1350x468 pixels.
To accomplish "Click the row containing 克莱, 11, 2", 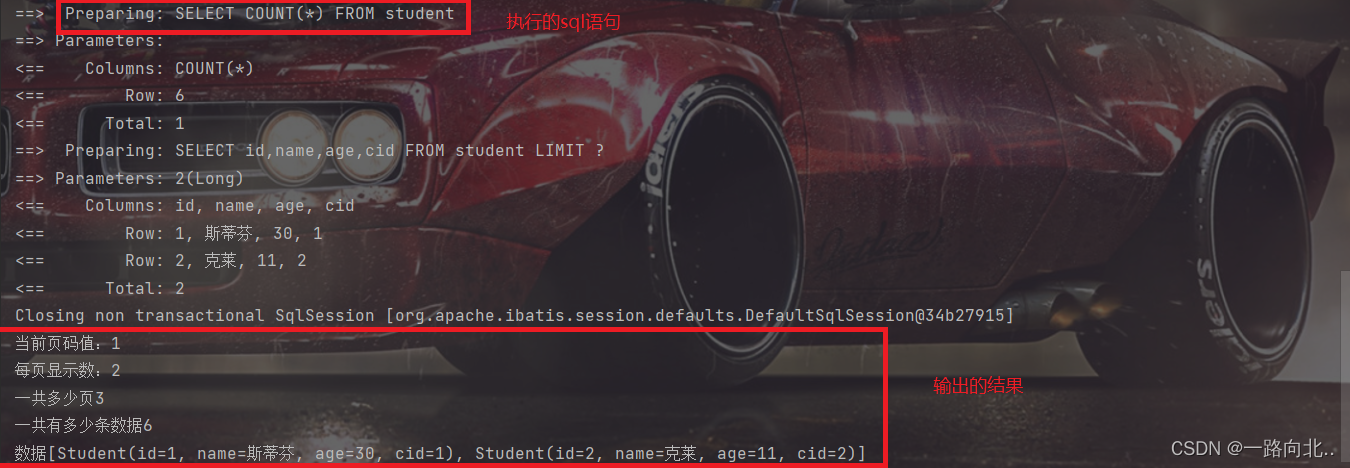I will [161, 260].
